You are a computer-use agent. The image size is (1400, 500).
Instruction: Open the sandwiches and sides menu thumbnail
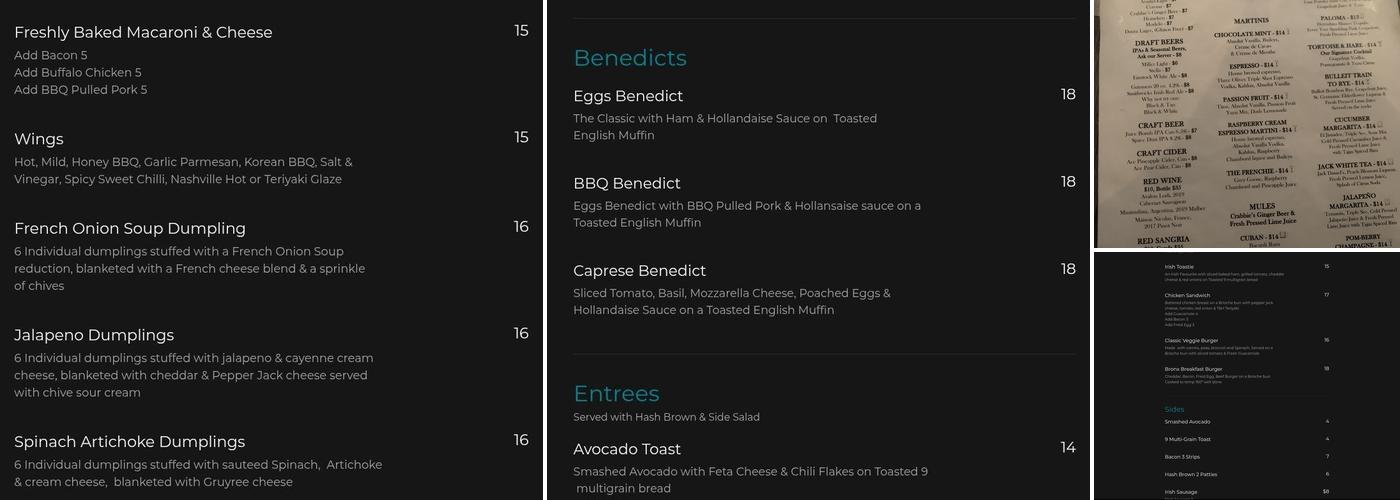click(x=1247, y=375)
